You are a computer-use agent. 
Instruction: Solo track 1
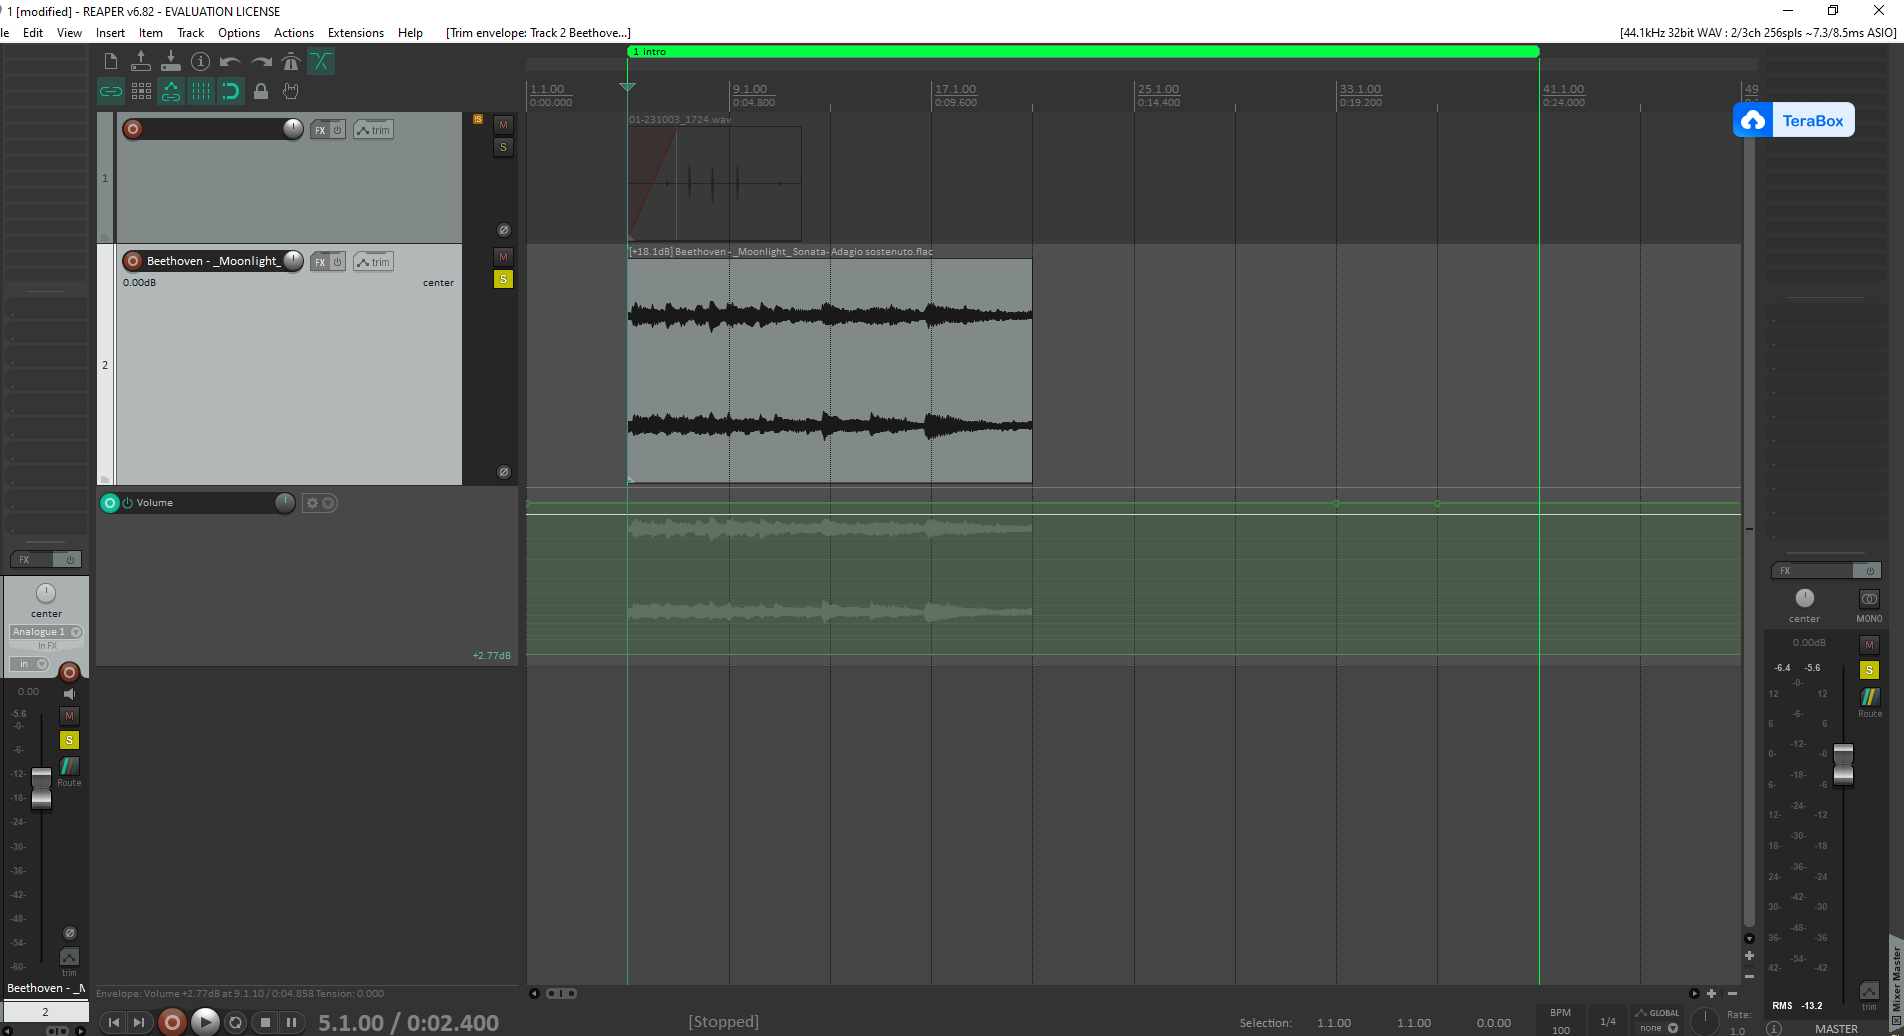(504, 147)
